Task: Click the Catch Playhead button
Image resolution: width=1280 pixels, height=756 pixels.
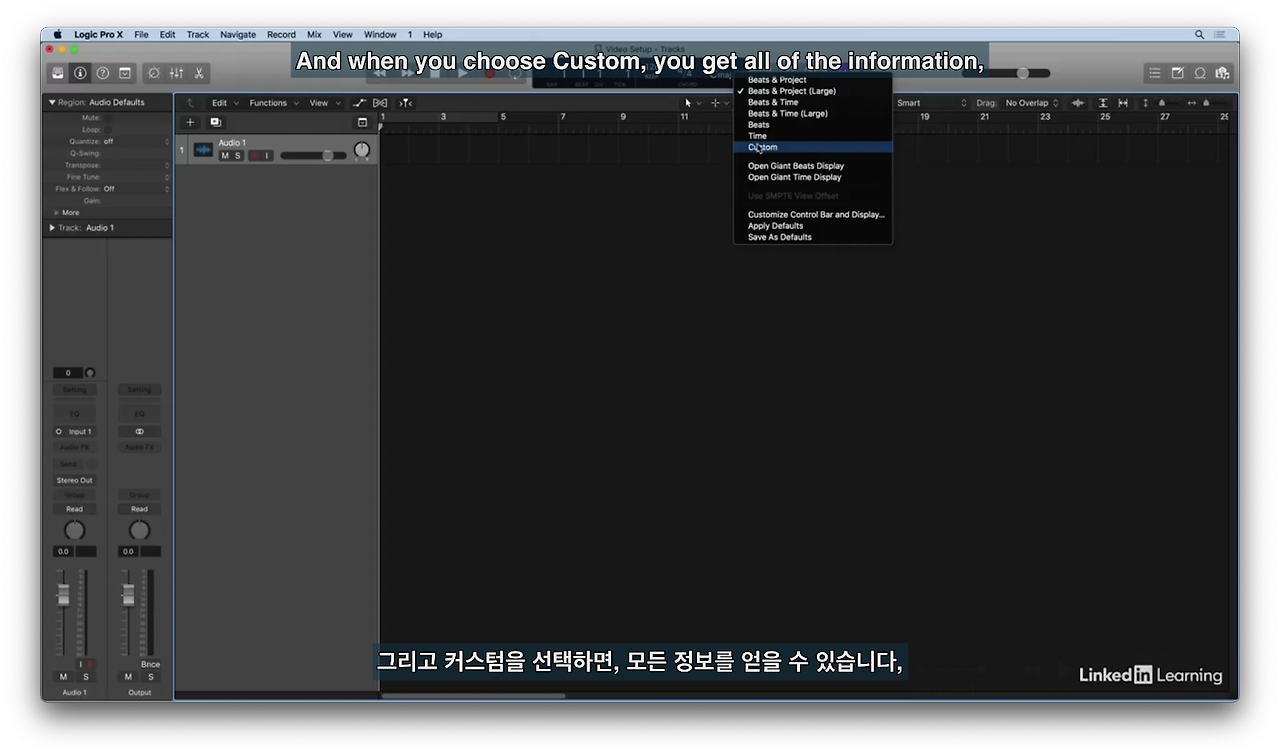Action: tap(405, 103)
